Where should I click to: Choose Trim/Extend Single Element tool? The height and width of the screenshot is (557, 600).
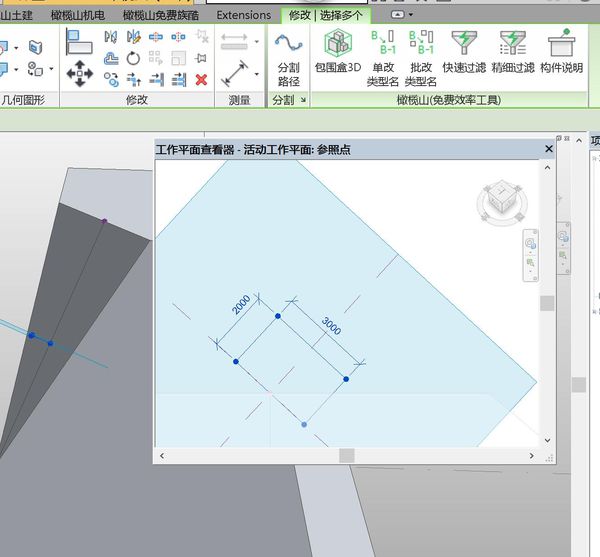(x=156, y=80)
